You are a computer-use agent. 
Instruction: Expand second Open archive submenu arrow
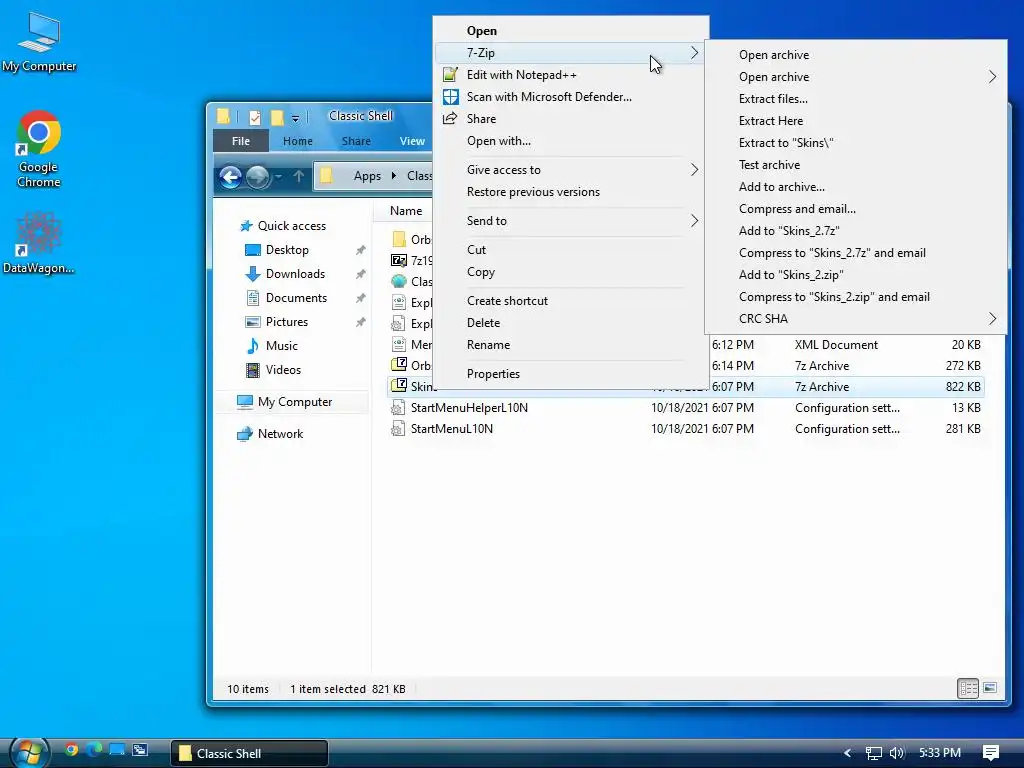pyautogui.click(x=992, y=77)
